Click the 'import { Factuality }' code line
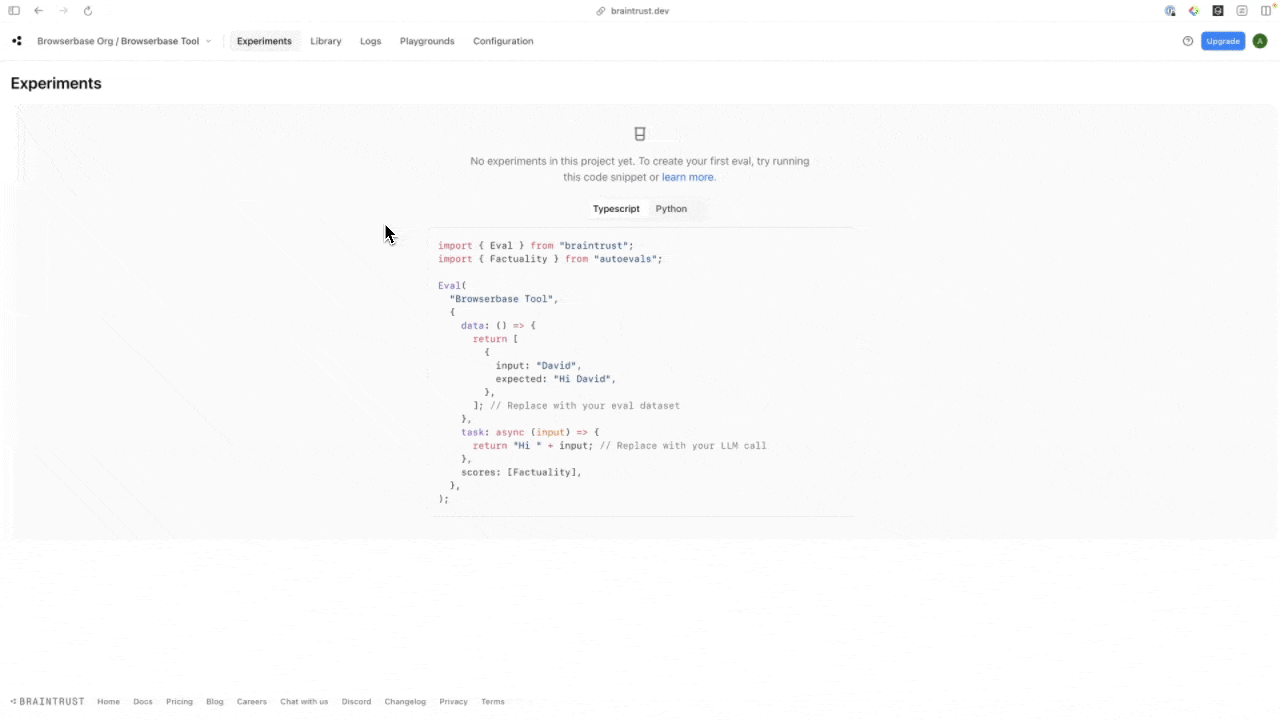 [x=550, y=259]
